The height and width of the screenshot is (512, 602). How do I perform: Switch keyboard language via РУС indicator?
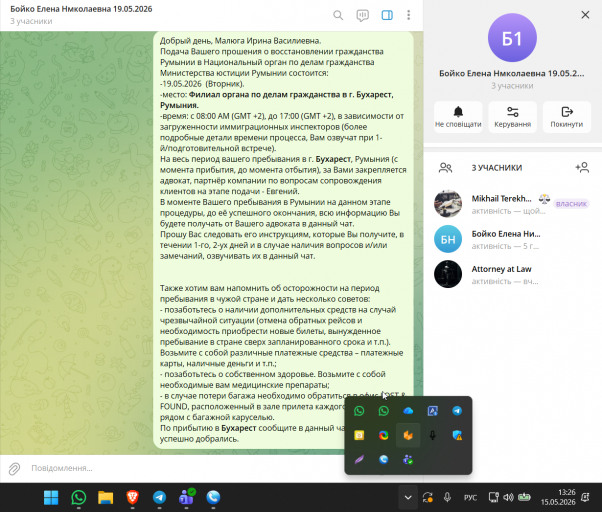tap(470, 498)
